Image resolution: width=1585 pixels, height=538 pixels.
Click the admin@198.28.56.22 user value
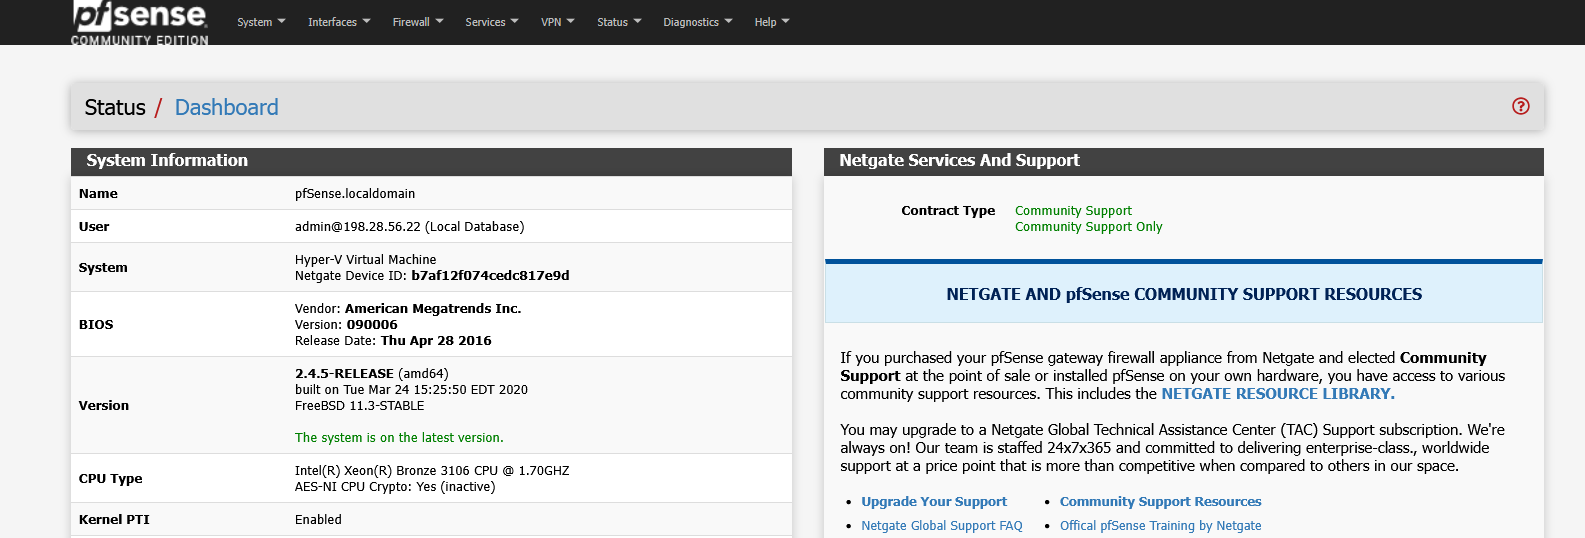point(409,227)
